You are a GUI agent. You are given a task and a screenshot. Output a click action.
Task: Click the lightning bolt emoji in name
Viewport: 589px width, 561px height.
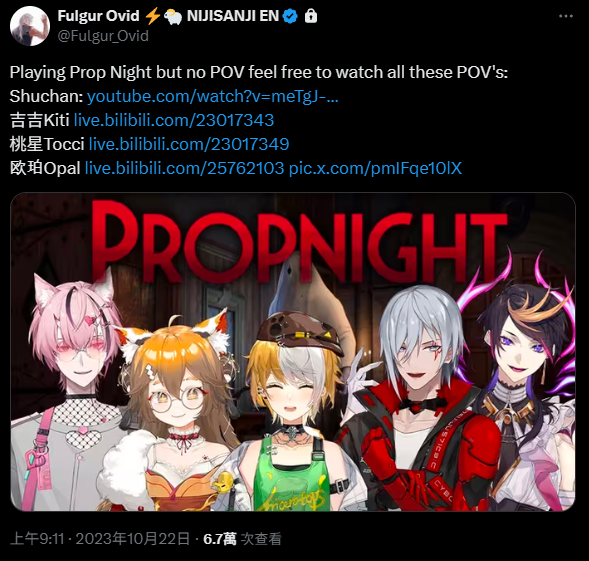tap(153, 16)
